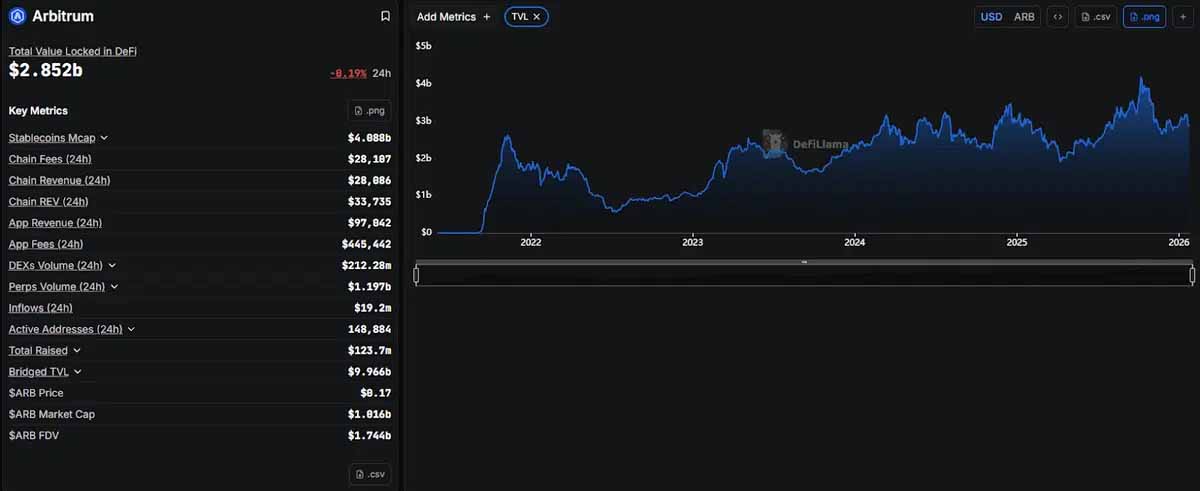Expand the Perps Volume (24h) row

point(114,287)
